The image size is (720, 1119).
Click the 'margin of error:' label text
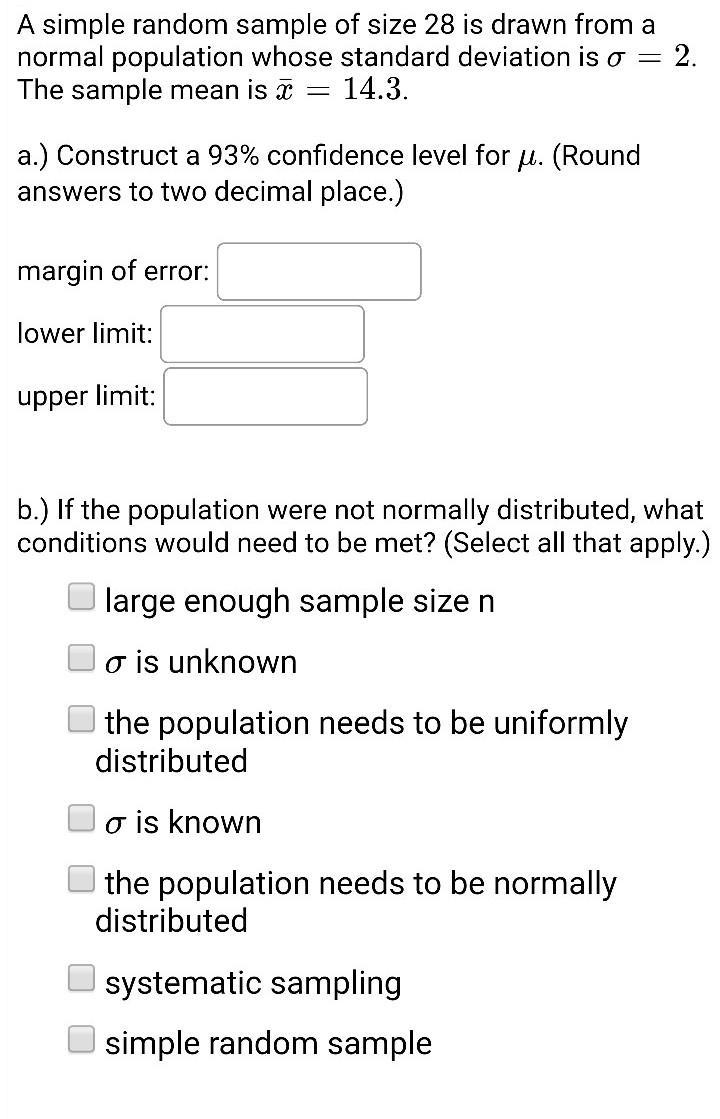click(113, 272)
